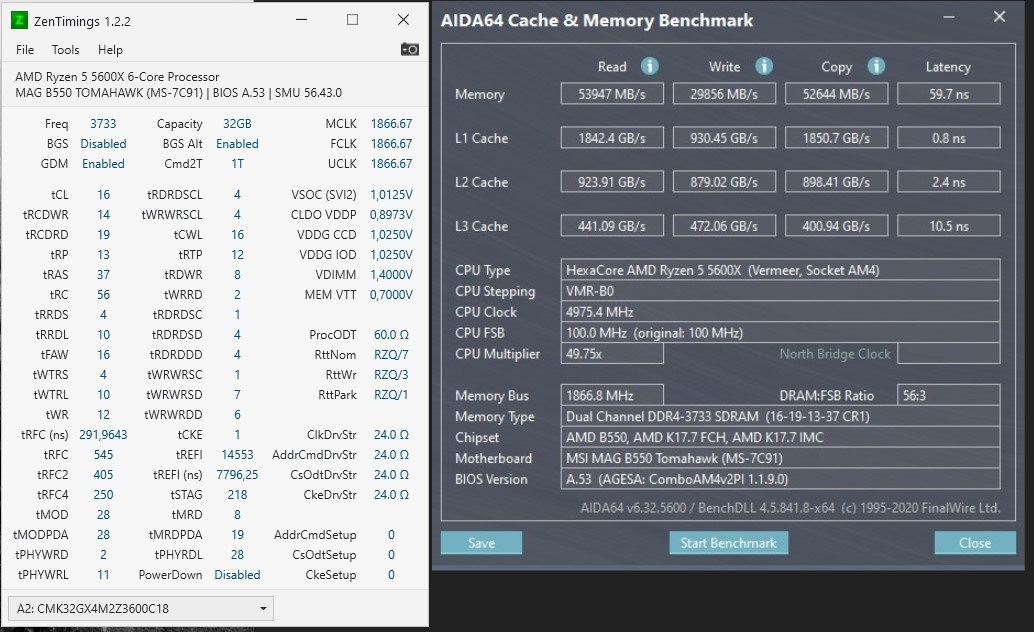Click the ZenTimings camera screenshot icon

[410, 49]
